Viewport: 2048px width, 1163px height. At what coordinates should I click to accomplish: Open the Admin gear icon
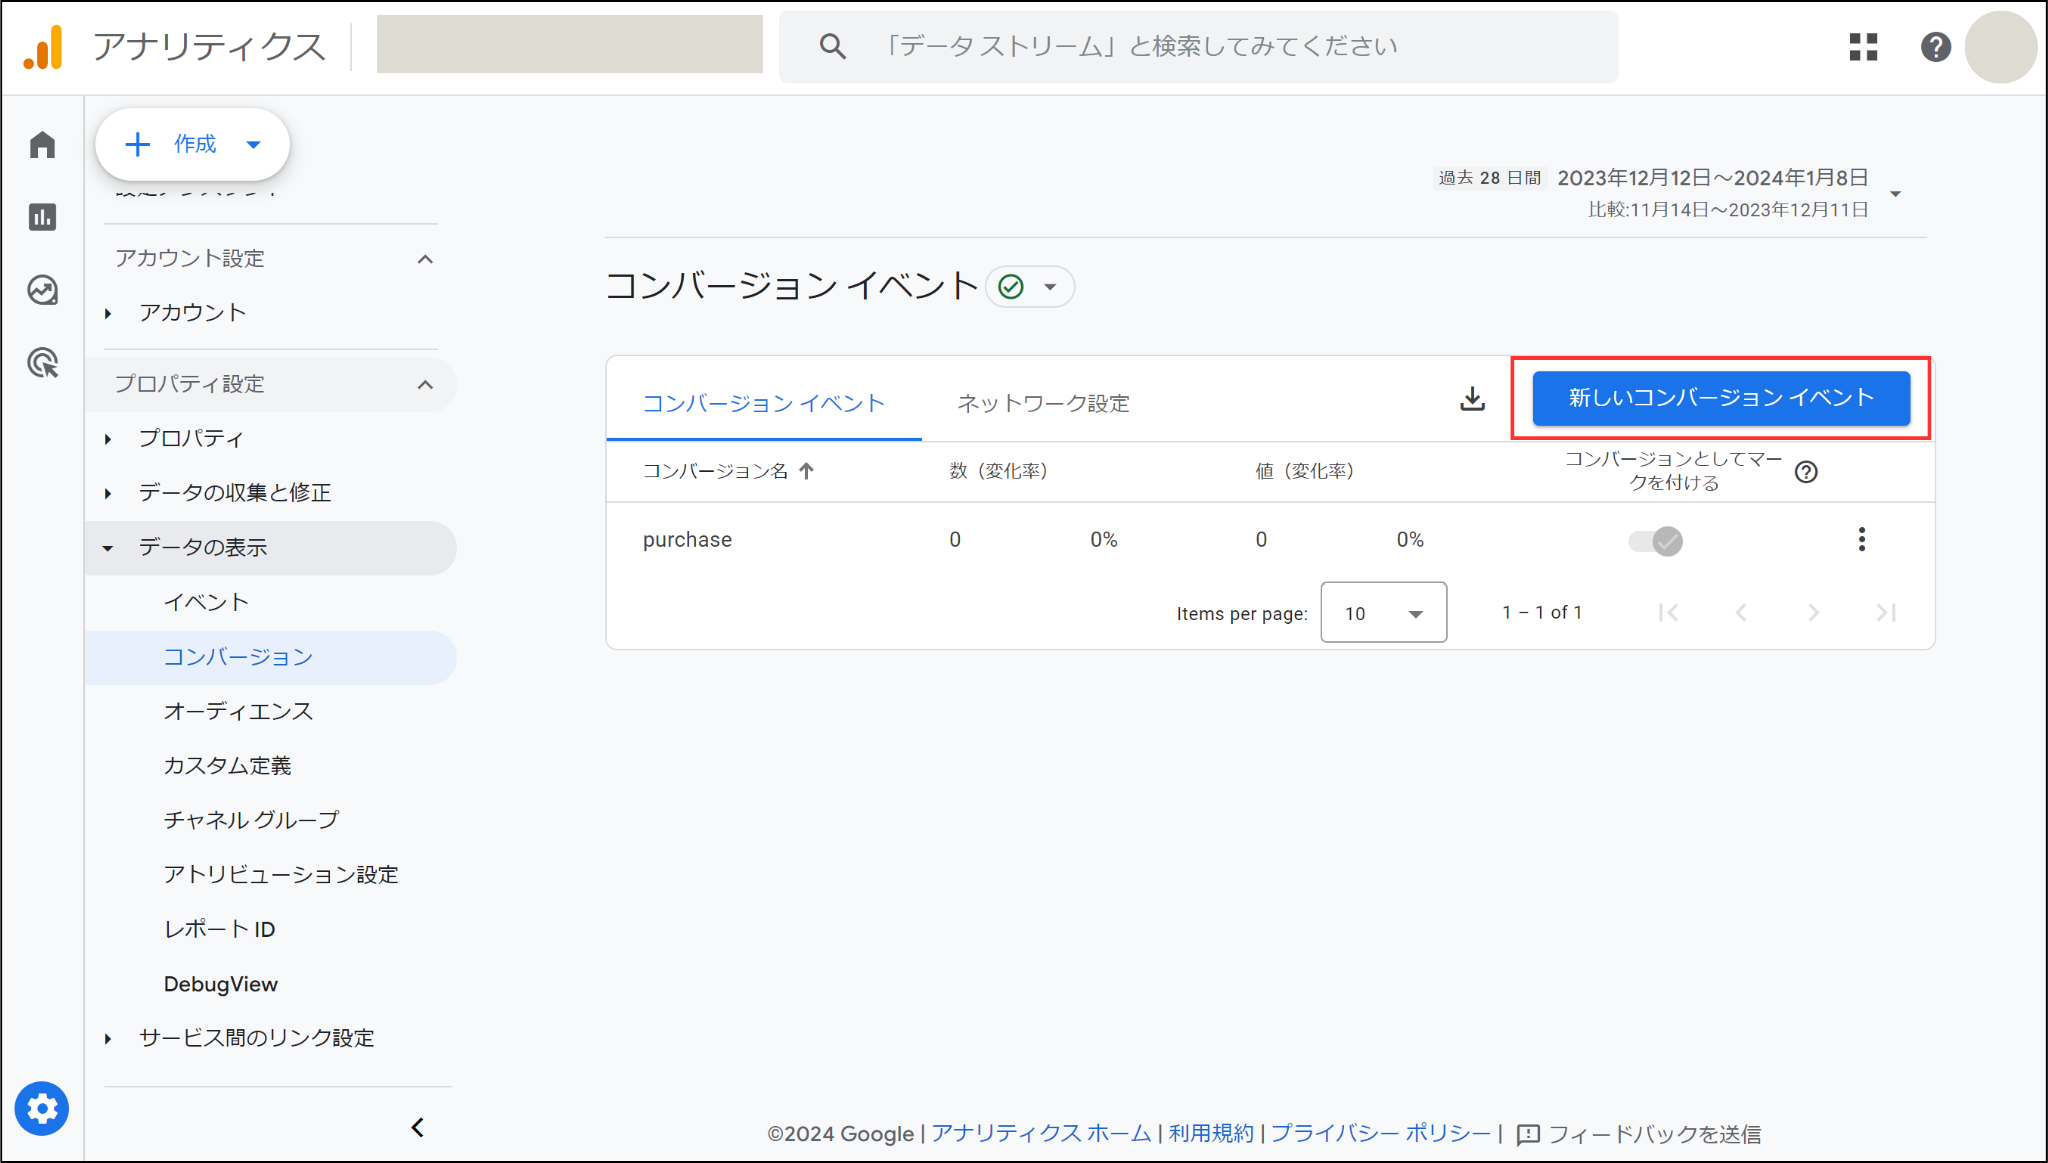[x=42, y=1109]
